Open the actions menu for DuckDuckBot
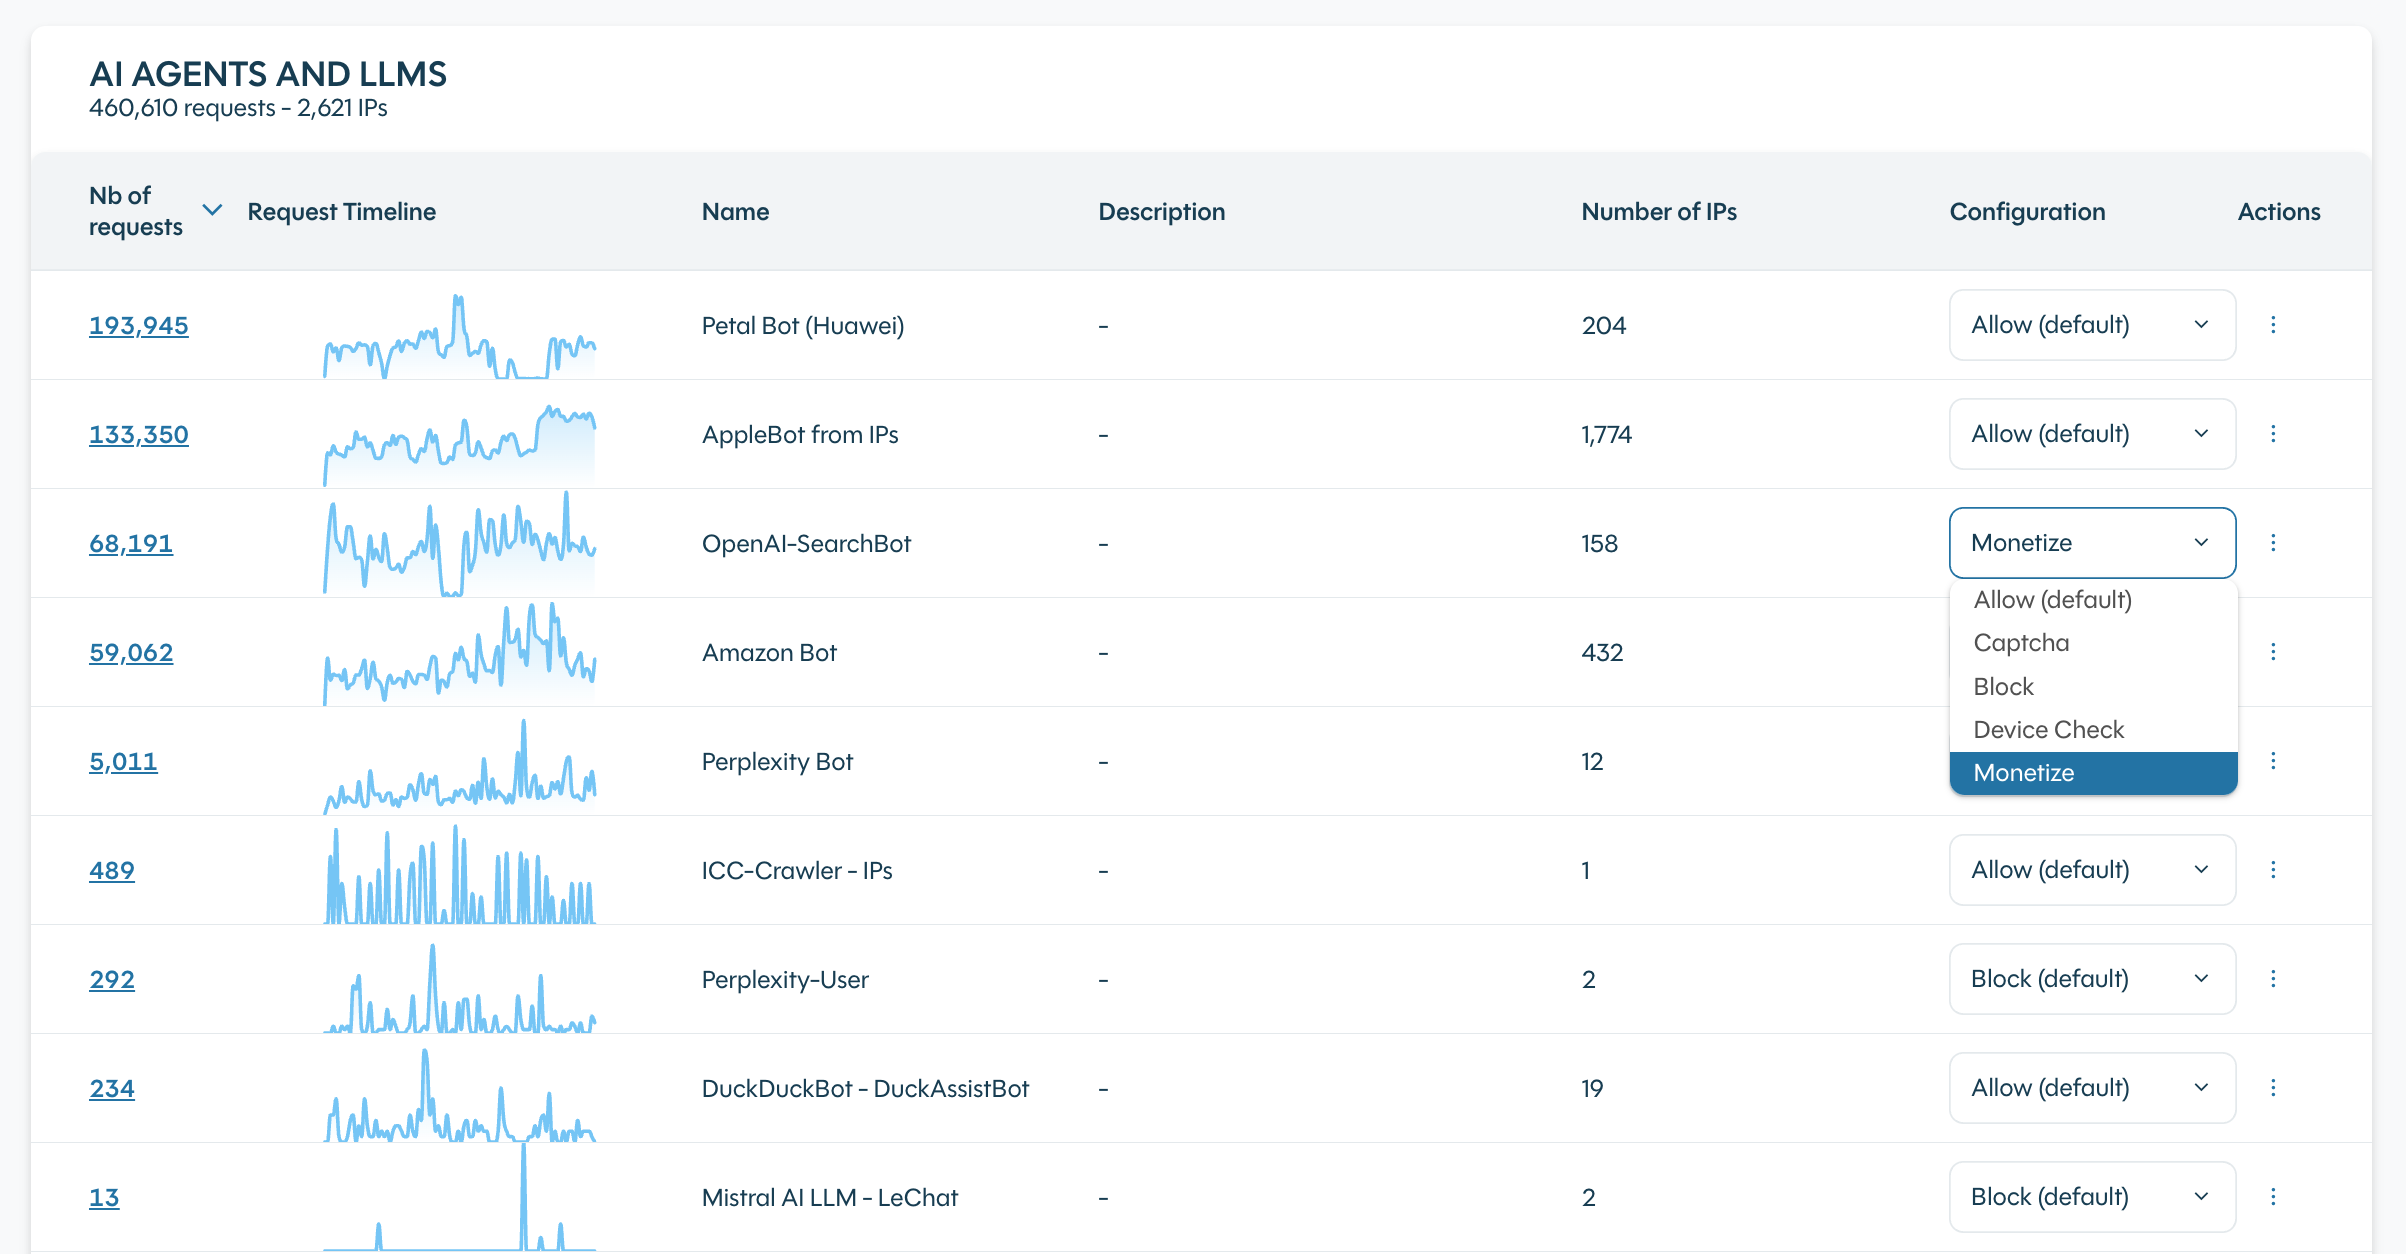The image size is (2406, 1254). pyautogui.click(x=2275, y=1088)
